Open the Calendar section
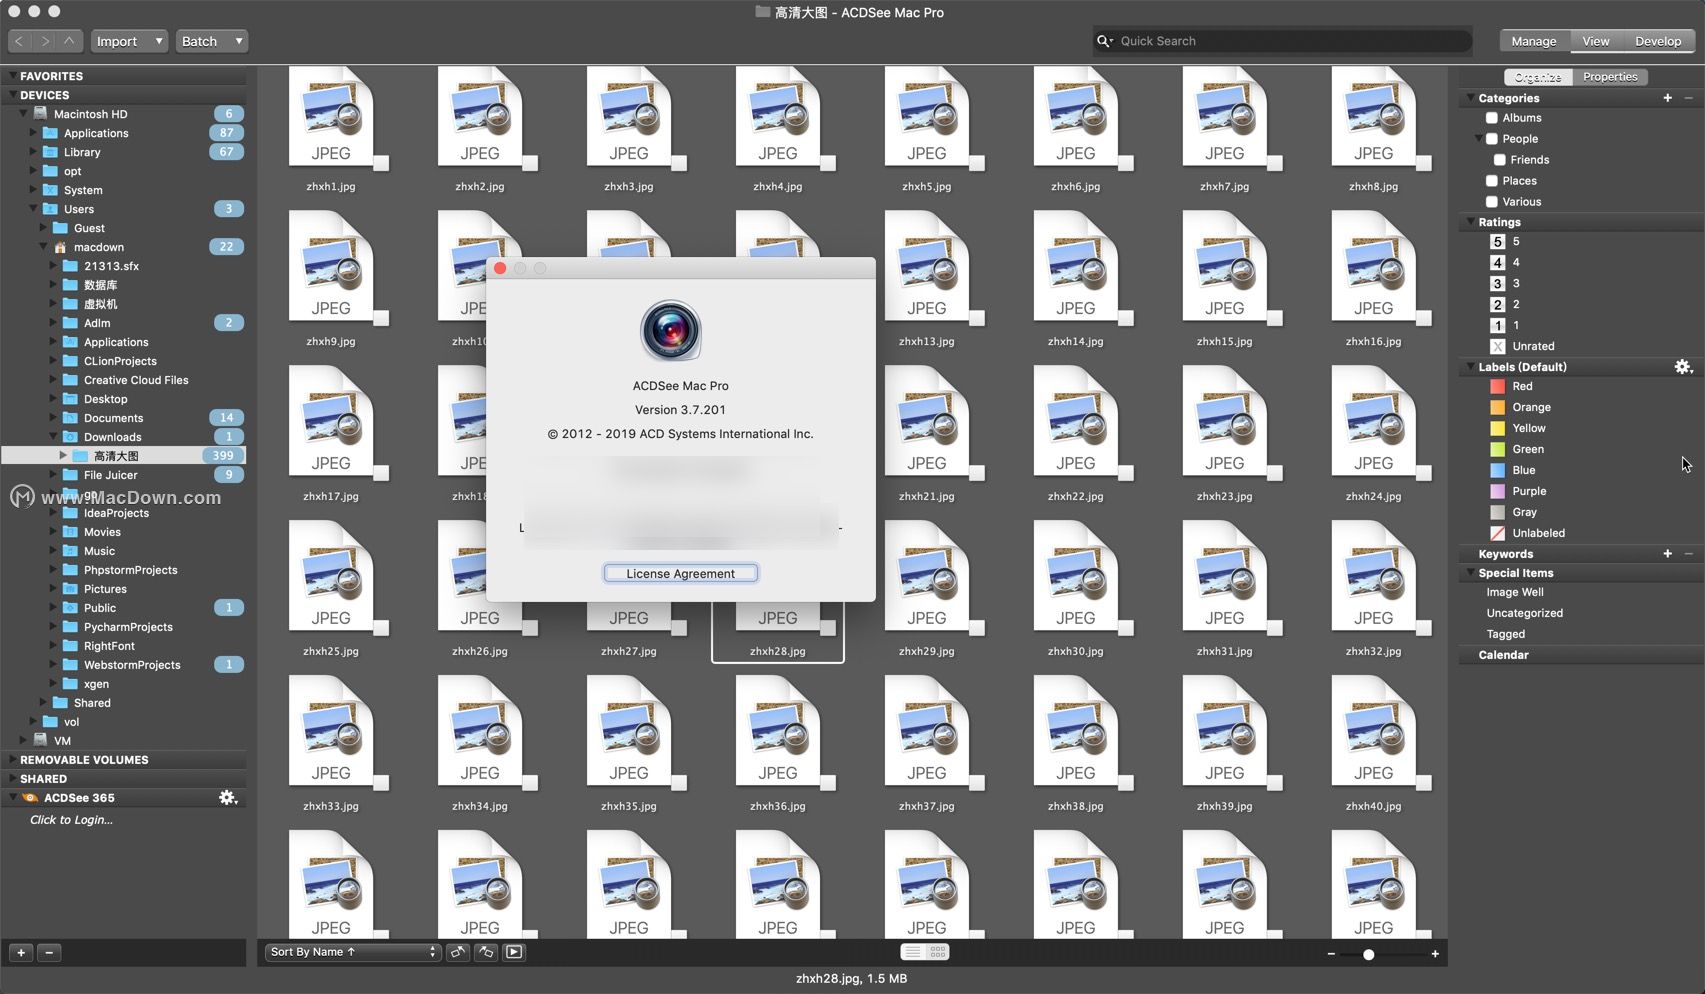This screenshot has width=1705, height=994. tap(1503, 655)
